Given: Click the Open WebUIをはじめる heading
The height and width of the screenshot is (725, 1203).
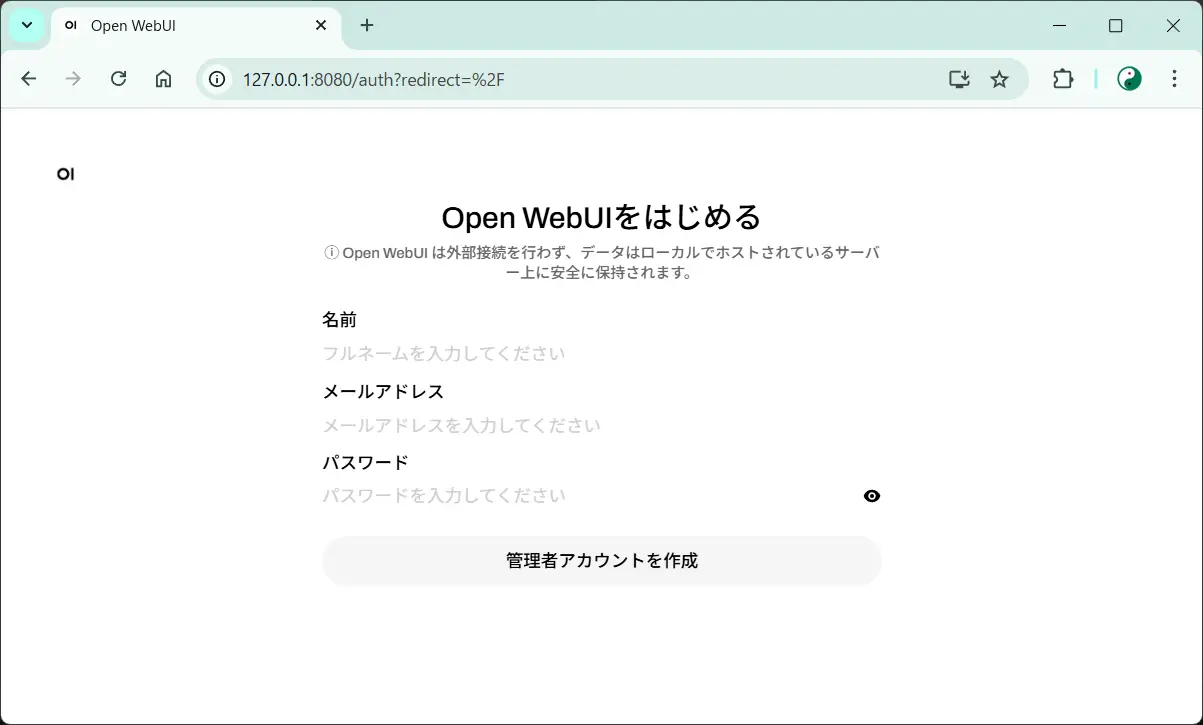Looking at the screenshot, I should coord(602,217).
